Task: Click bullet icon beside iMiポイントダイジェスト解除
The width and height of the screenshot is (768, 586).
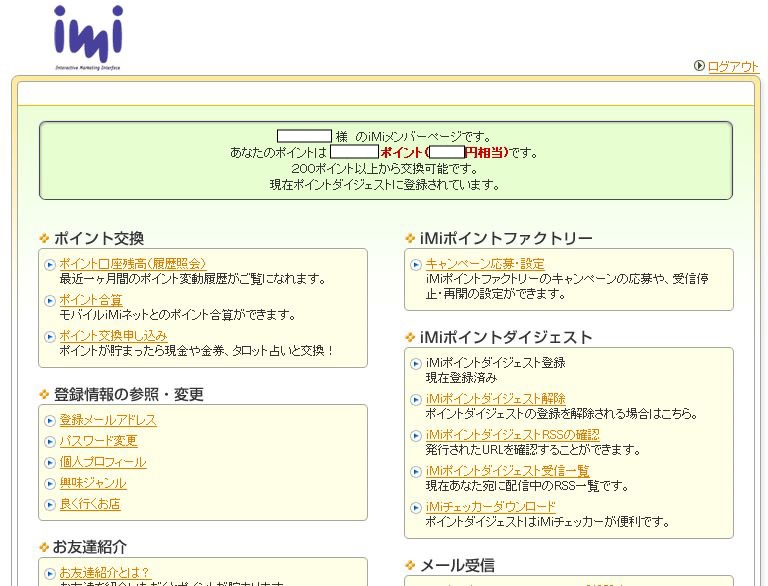Action: coord(415,400)
